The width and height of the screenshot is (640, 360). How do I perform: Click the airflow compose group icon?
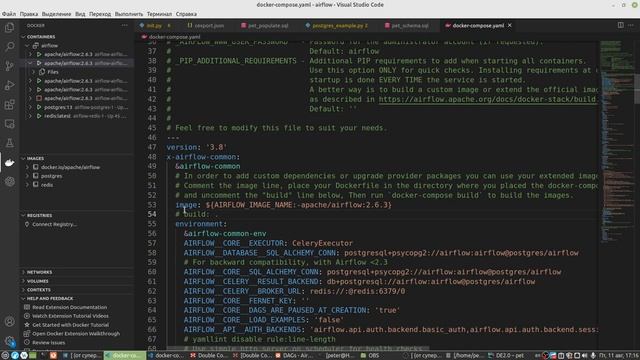click(36, 46)
